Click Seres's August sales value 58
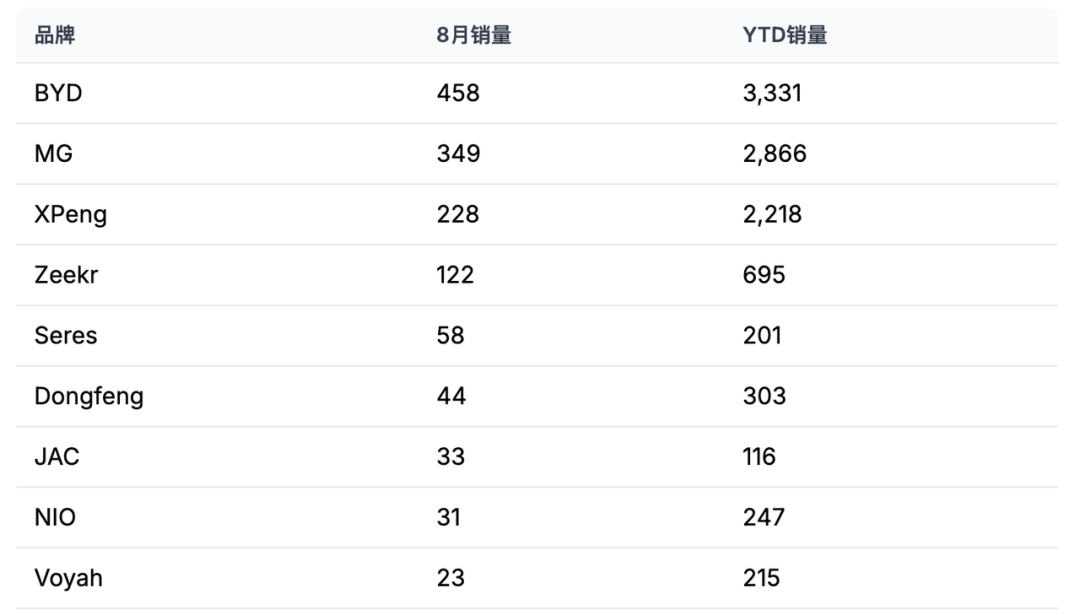Viewport: 1080px width, 615px height. (x=451, y=336)
